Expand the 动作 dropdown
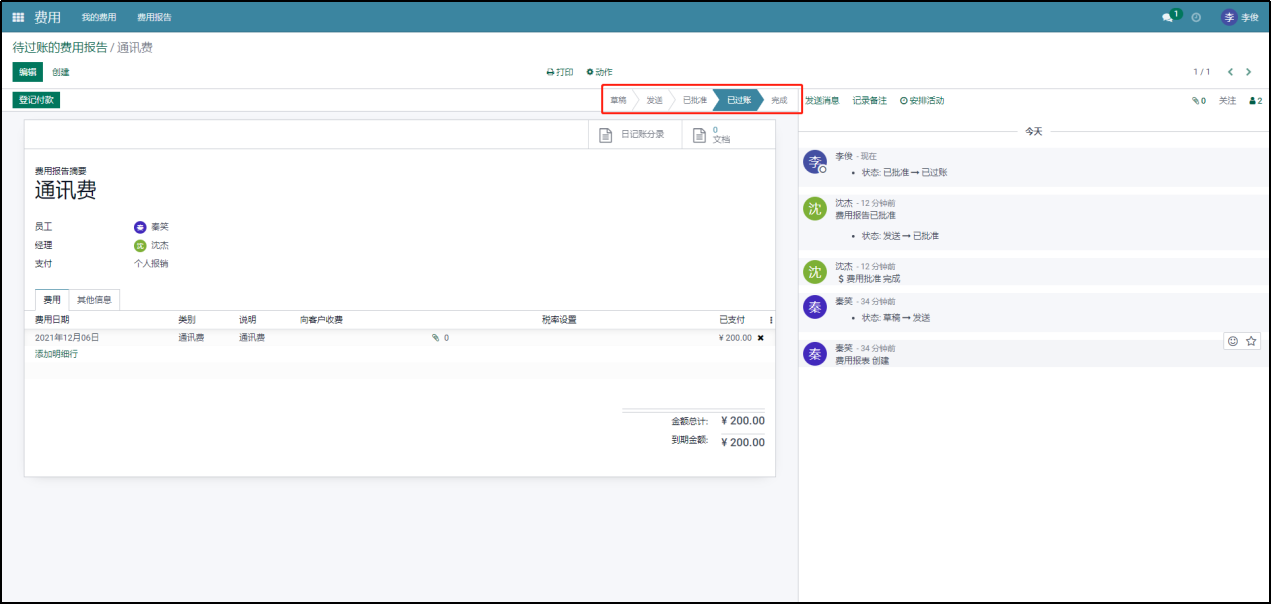Screen dimensions: 1271x605 [x=599, y=72]
